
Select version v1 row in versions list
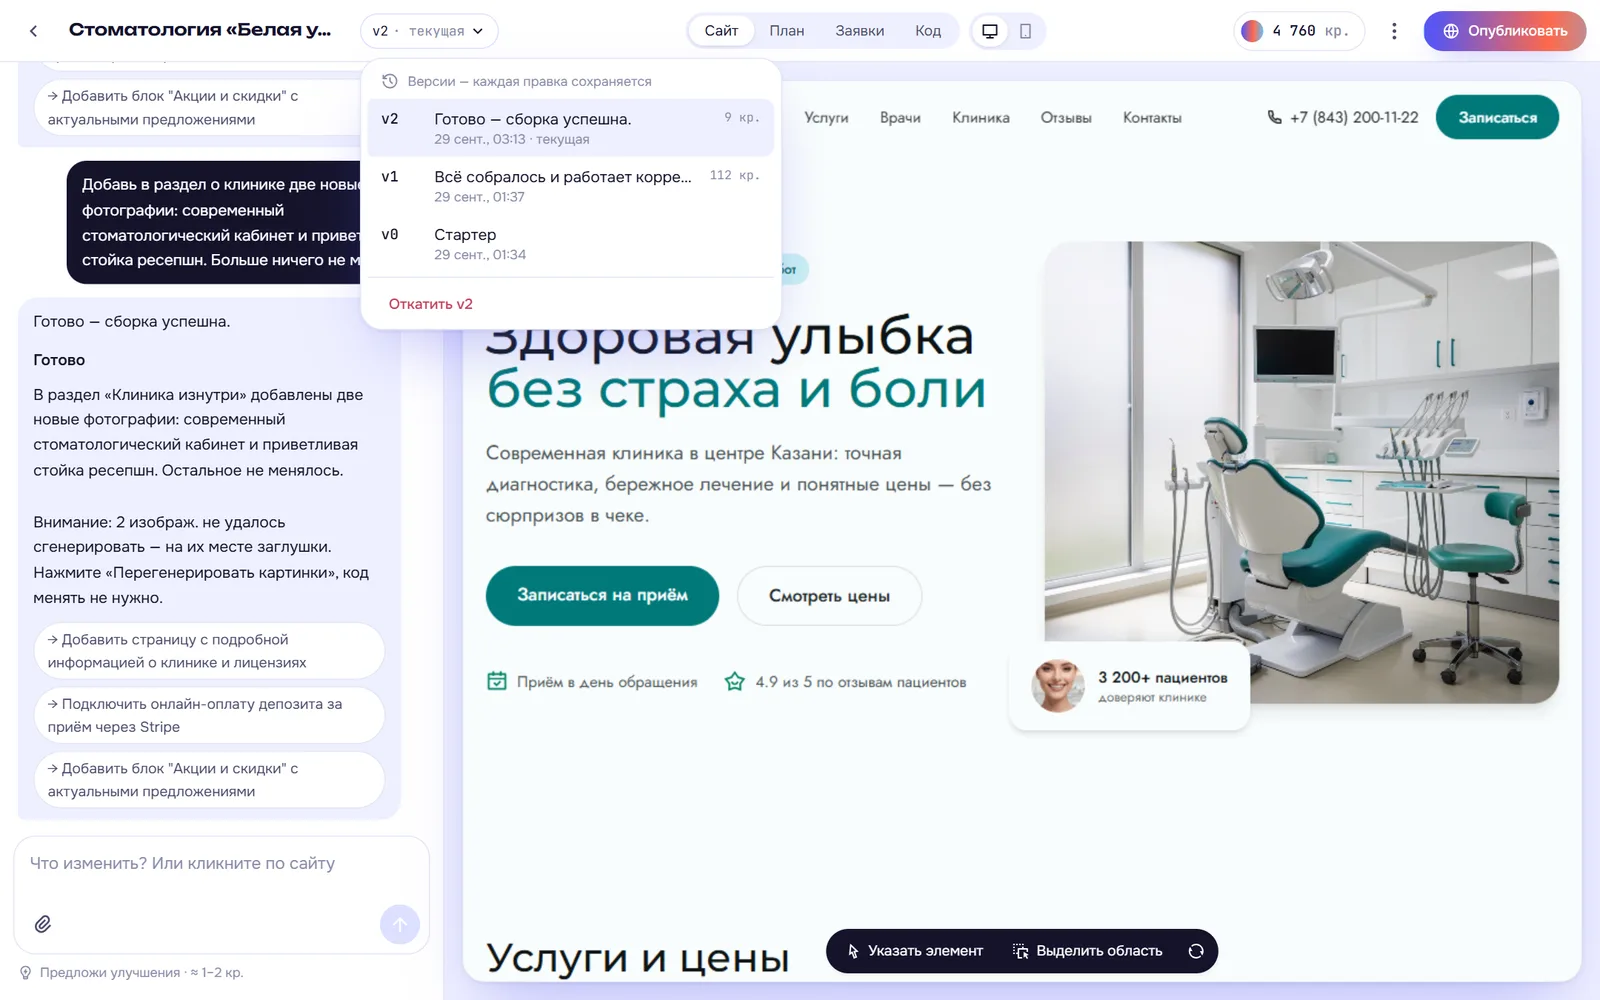point(571,186)
